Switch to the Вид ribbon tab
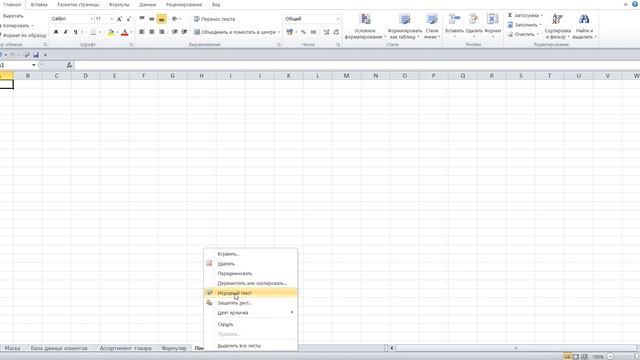 [x=216, y=4]
